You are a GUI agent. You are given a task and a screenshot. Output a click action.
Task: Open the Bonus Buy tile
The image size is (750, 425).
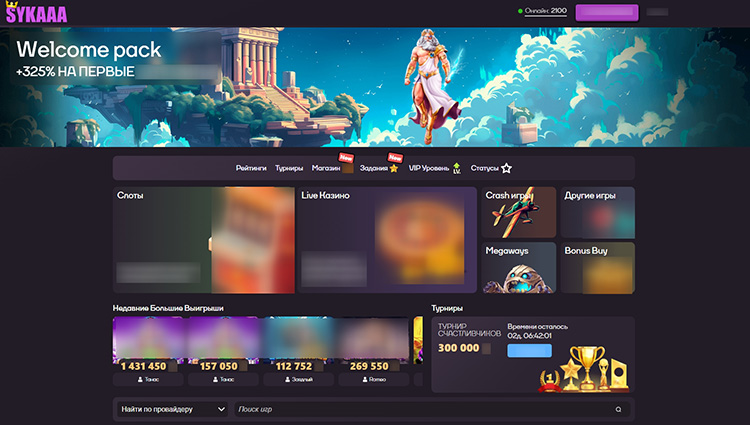point(598,267)
